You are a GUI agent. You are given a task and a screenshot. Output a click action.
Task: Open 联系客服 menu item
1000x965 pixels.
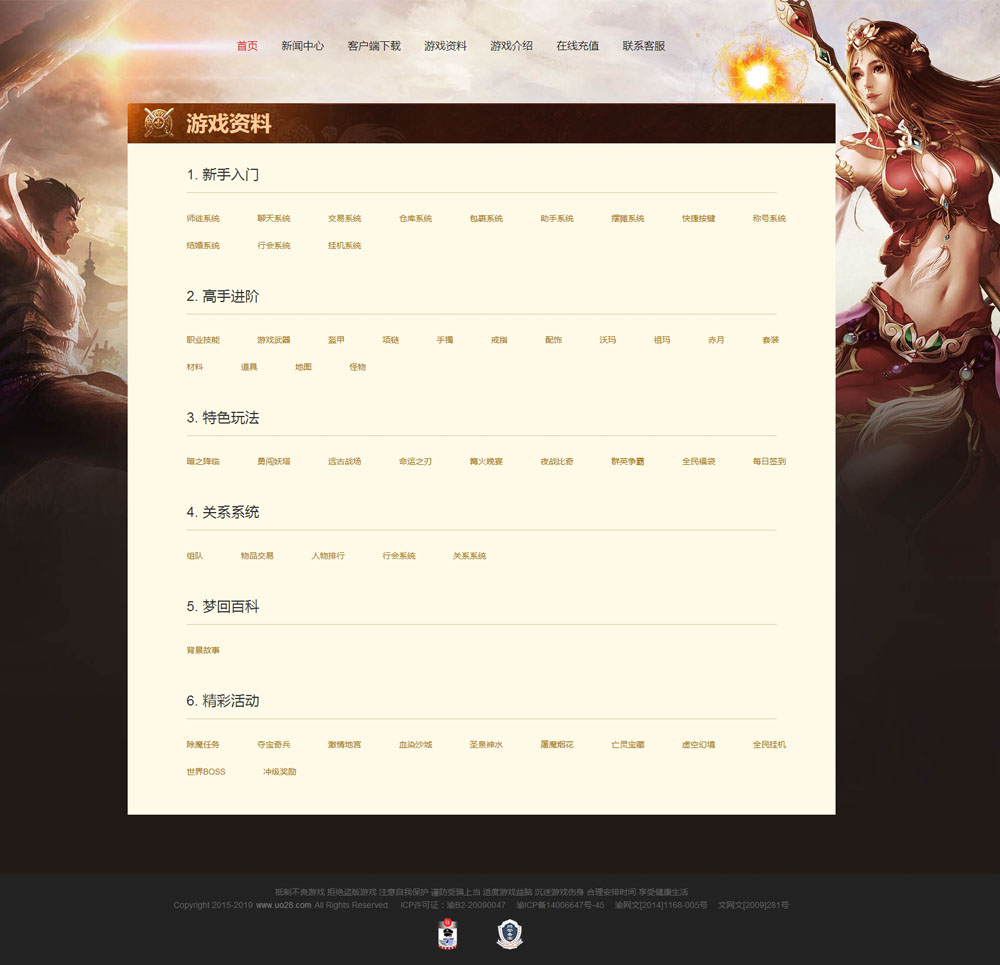pos(643,46)
